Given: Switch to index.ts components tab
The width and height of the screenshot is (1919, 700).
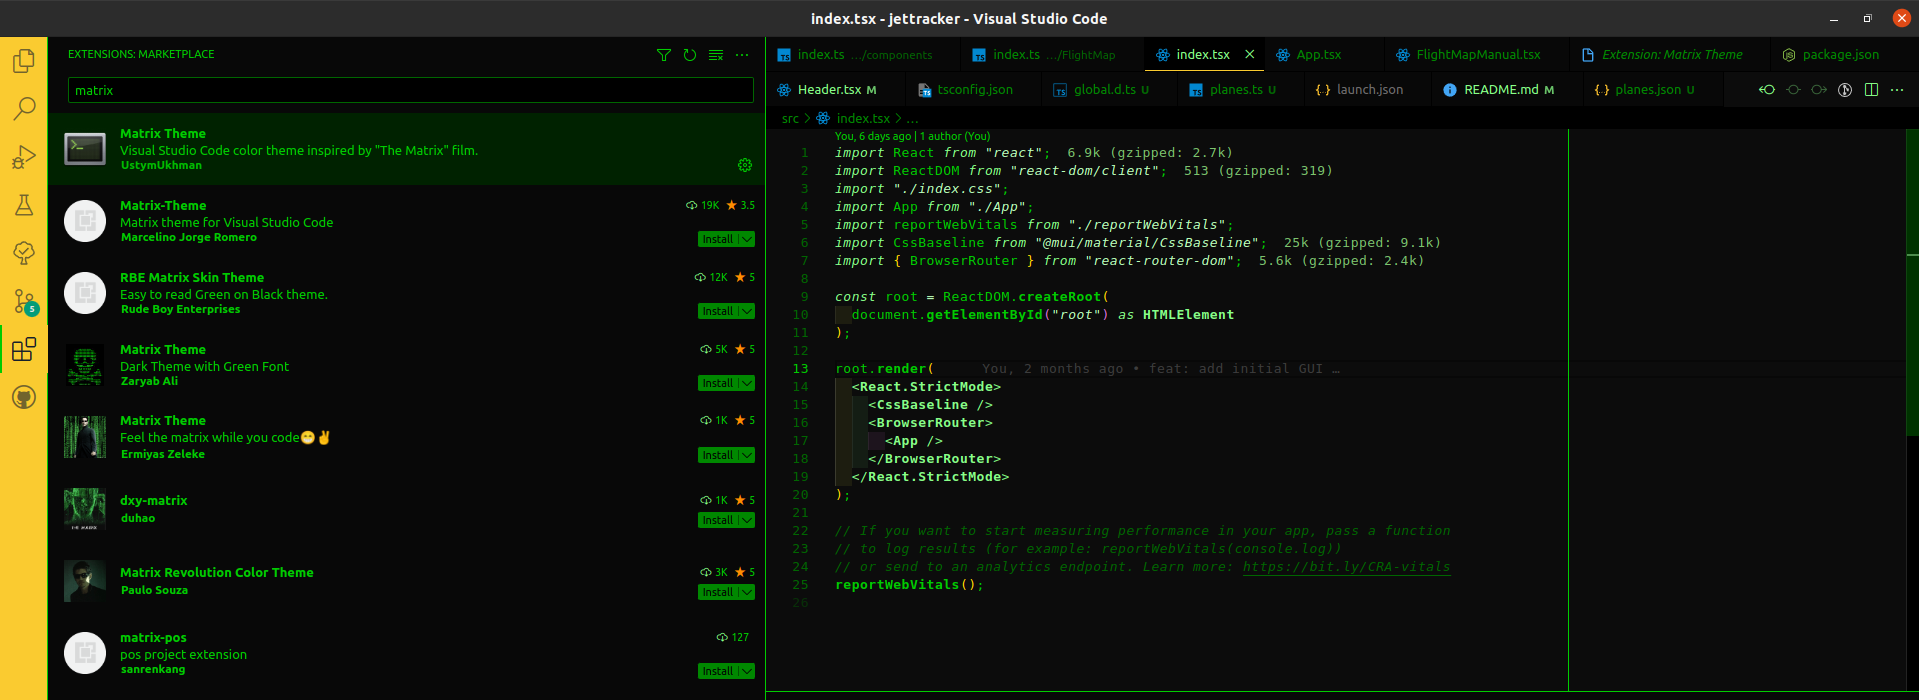Looking at the screenshot, I should point(863,55).
